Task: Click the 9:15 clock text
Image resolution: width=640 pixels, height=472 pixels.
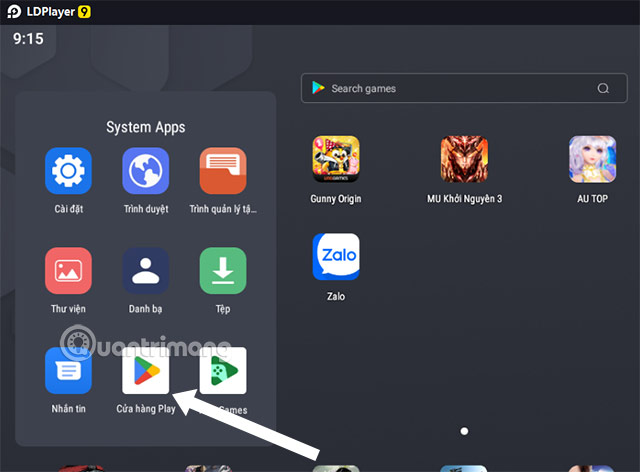Action: 28,39
